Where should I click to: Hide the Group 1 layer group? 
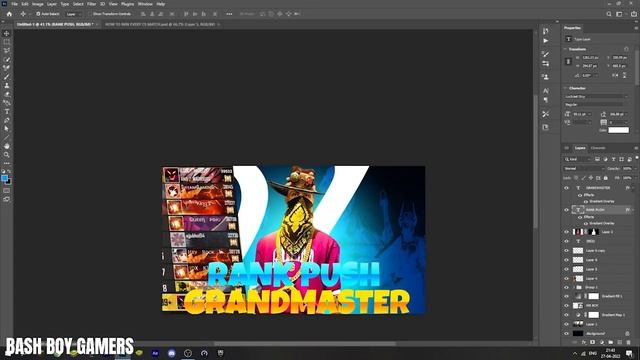coord(566,287)
